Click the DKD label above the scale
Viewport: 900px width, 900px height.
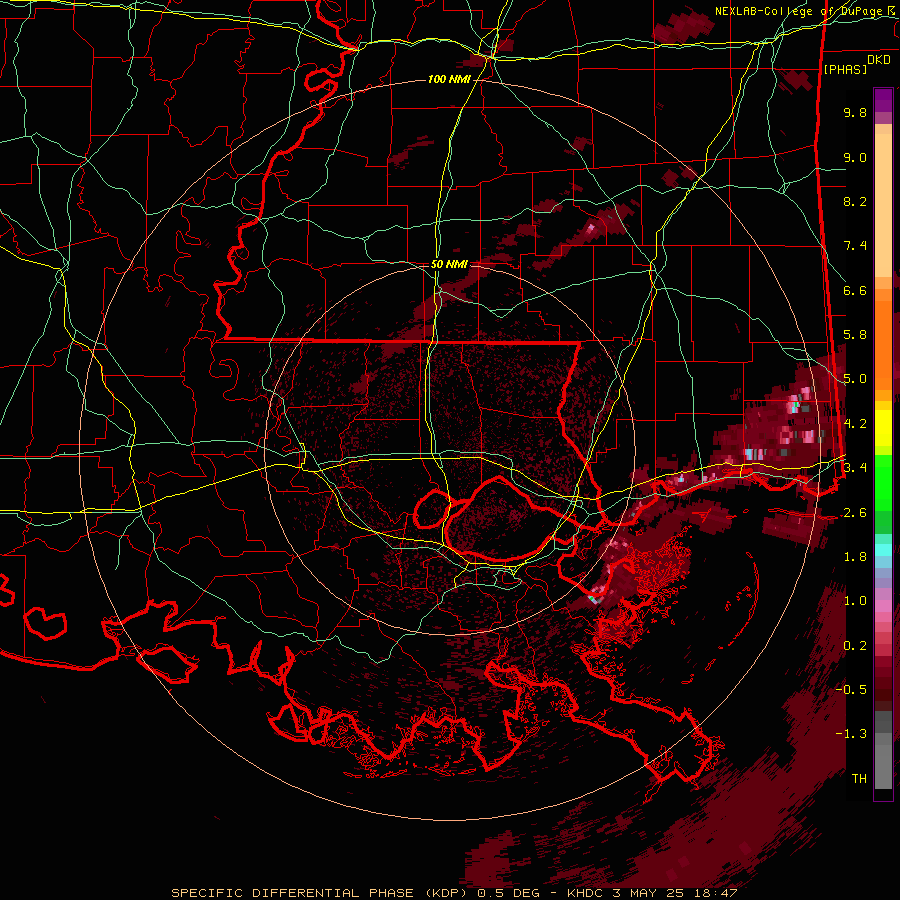[x=878, y=60]
